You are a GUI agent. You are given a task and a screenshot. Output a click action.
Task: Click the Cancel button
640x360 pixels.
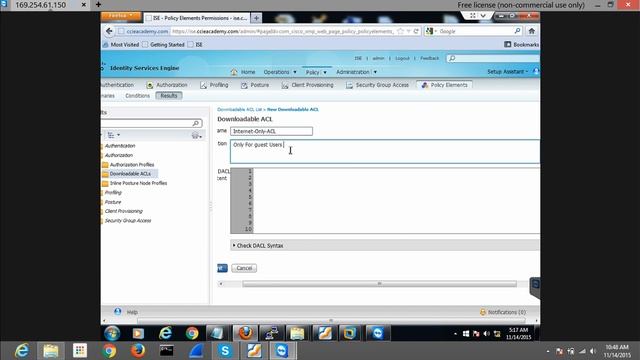pyautogui.click(x=244, y=268)
